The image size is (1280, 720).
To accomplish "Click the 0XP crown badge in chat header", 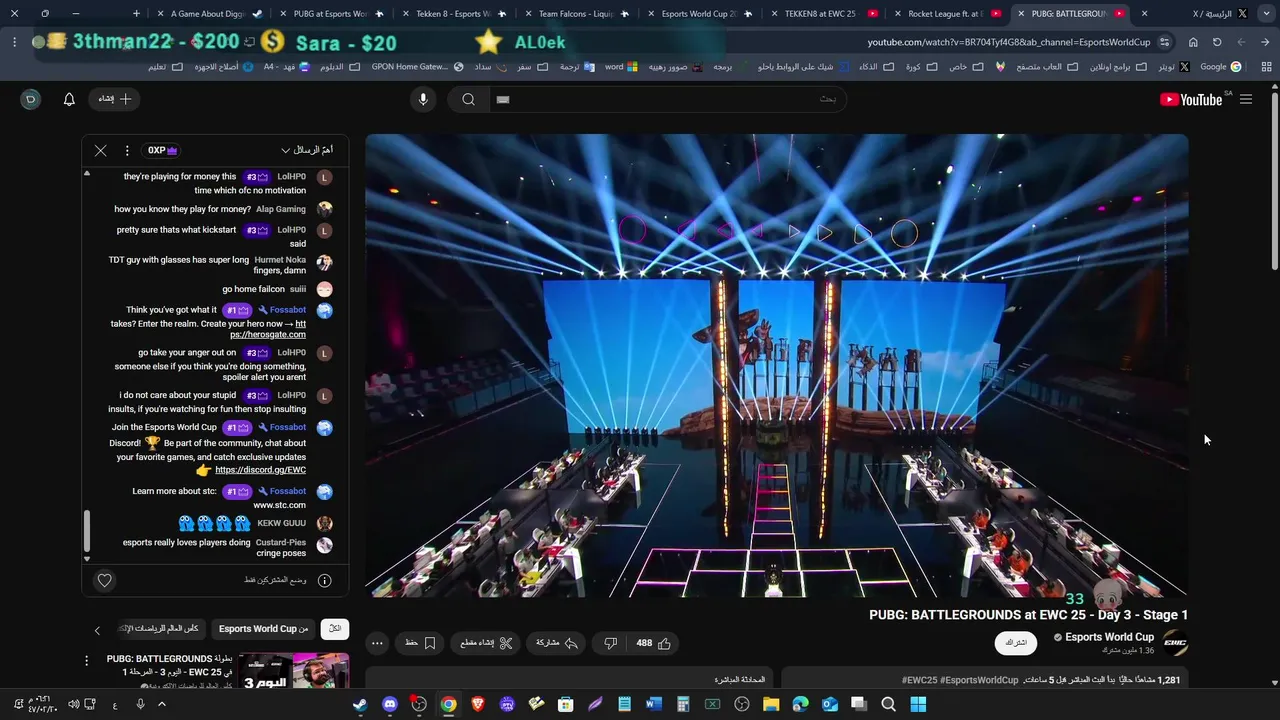I will 162,150.
